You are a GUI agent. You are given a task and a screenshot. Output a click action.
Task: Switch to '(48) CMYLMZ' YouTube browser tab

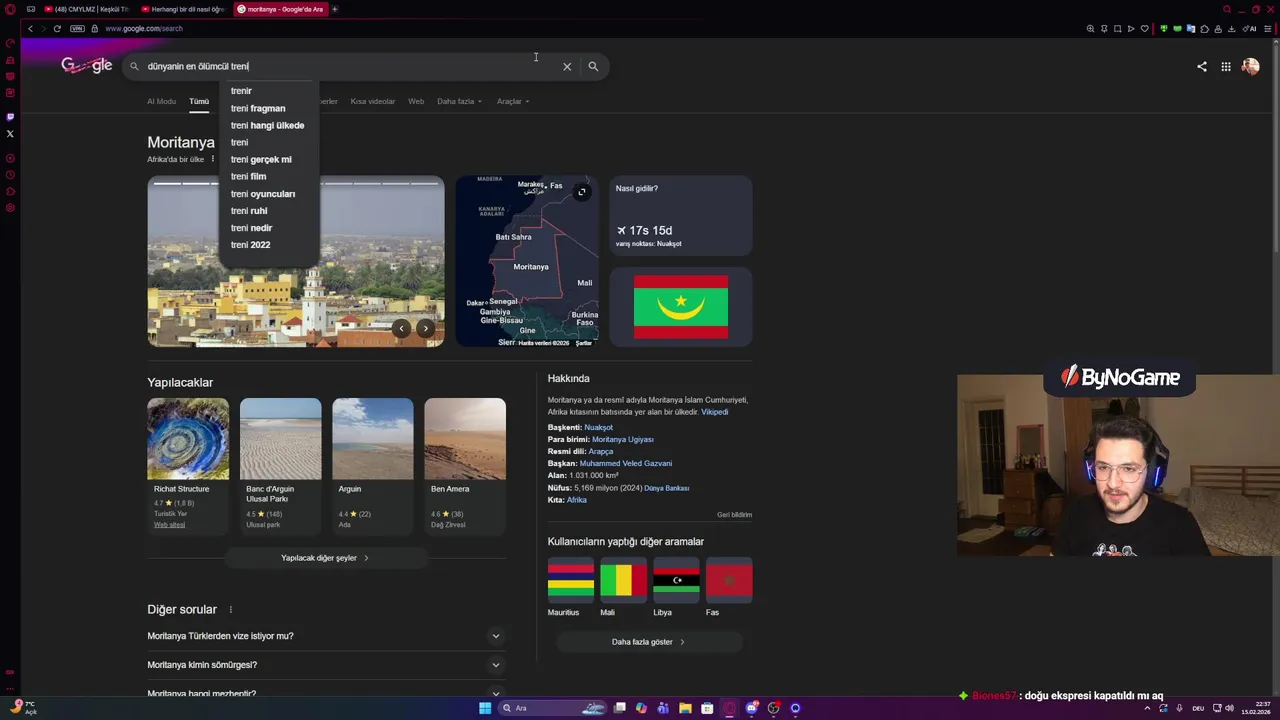click(87, 9)
